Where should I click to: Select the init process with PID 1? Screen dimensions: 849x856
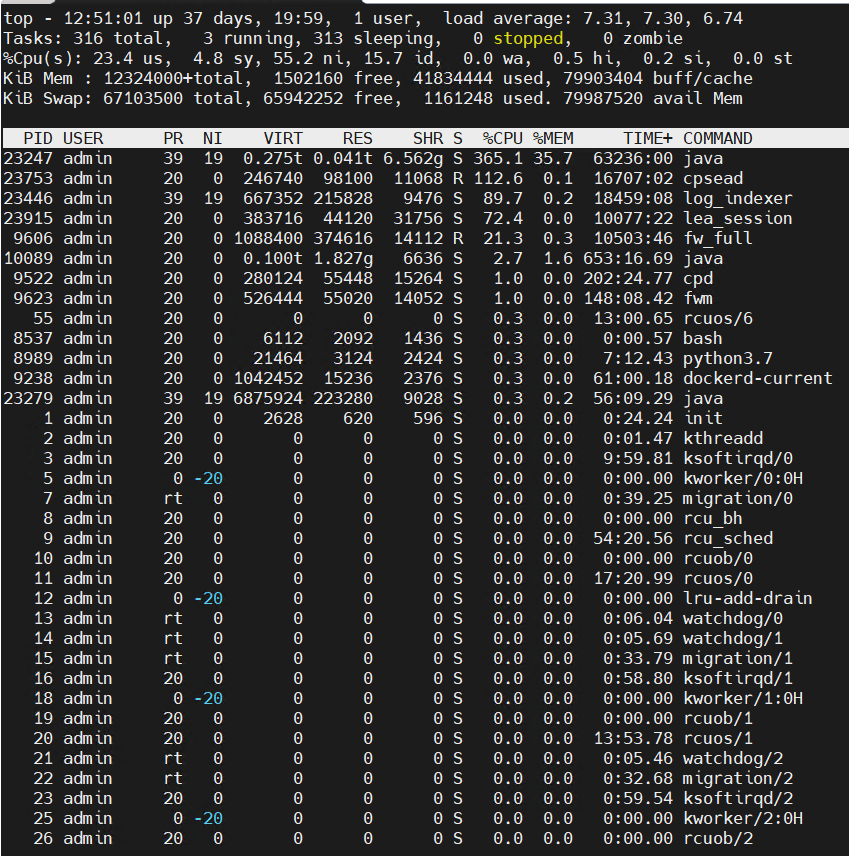[400, 418]
